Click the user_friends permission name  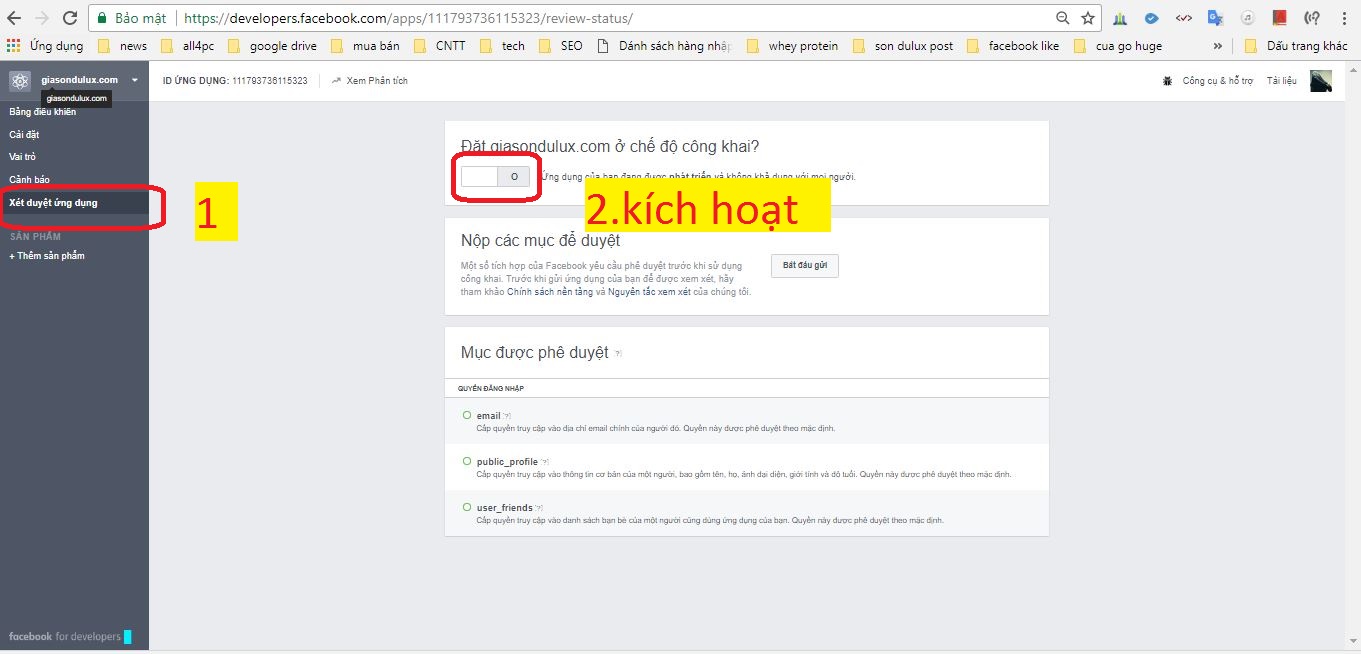tap(504, 508)
